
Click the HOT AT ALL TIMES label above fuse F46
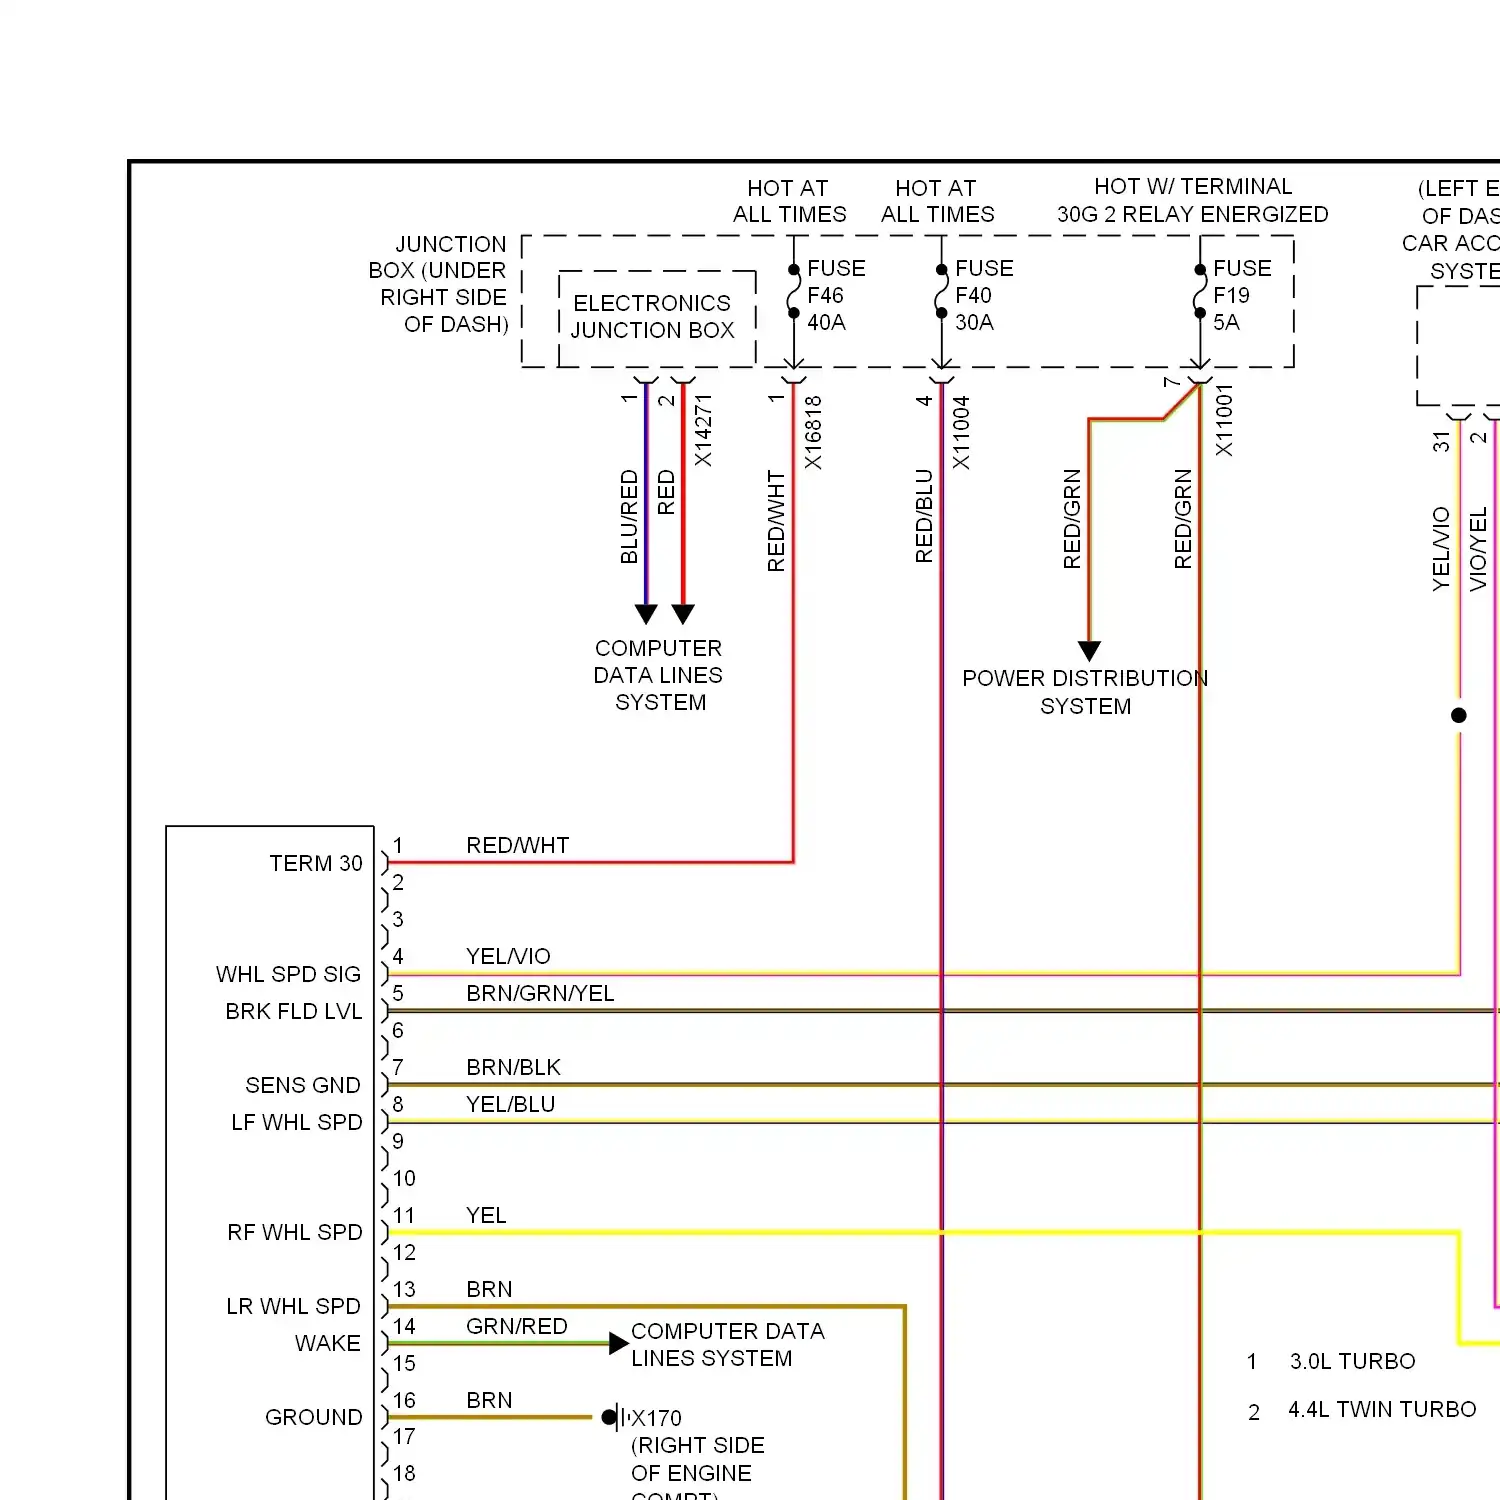click(x=789, y=201)
